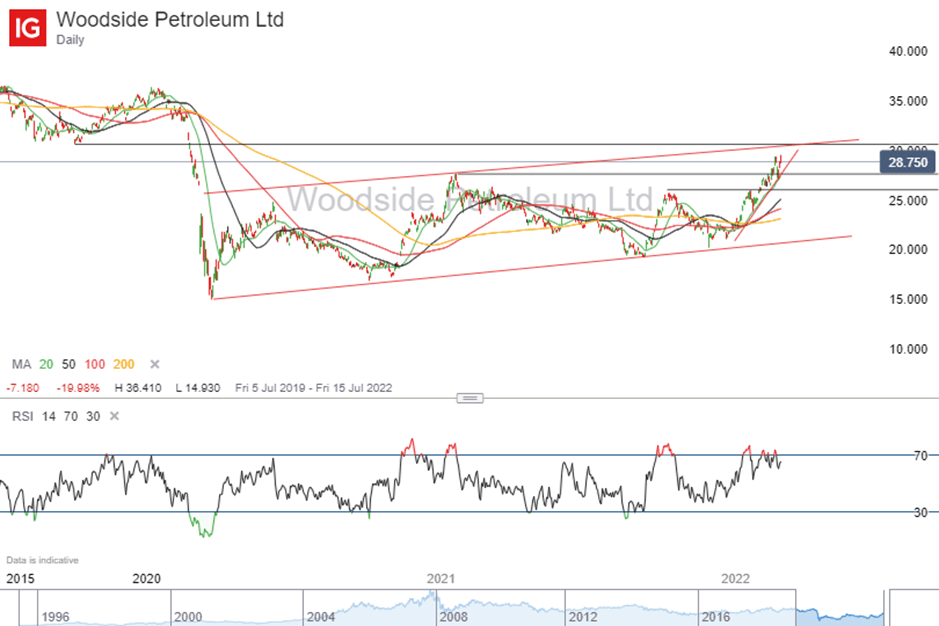Click the 25.000 price axis label

908,201
